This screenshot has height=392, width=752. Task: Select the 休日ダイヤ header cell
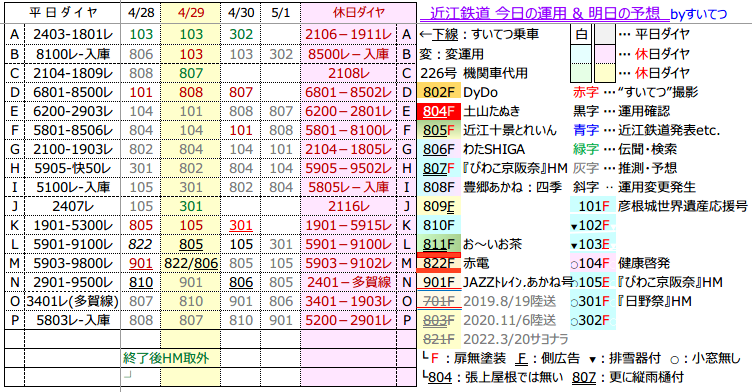pos(359,13)
